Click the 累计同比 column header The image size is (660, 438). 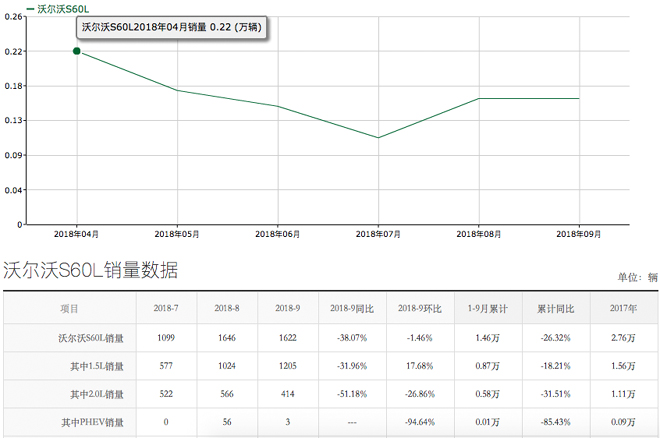point(556,309)
